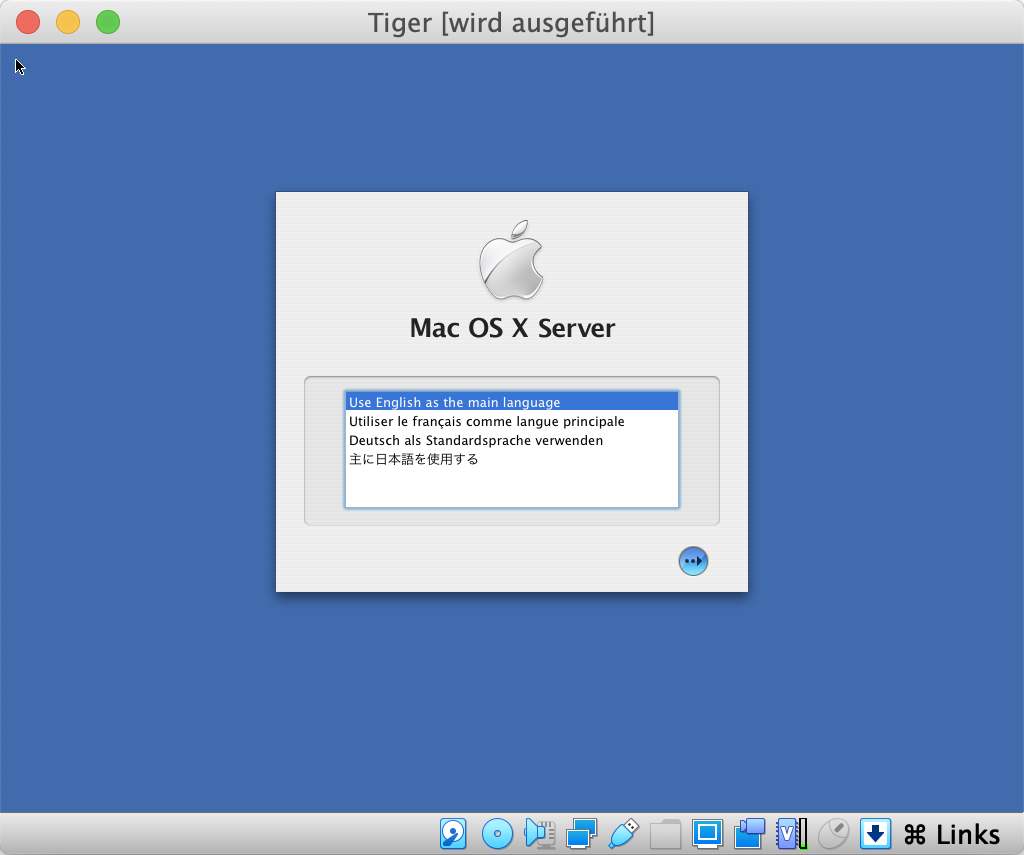Select the Japanese language option
The height and width of the screenshot is (855, 1024).
(x=511, y=459)
